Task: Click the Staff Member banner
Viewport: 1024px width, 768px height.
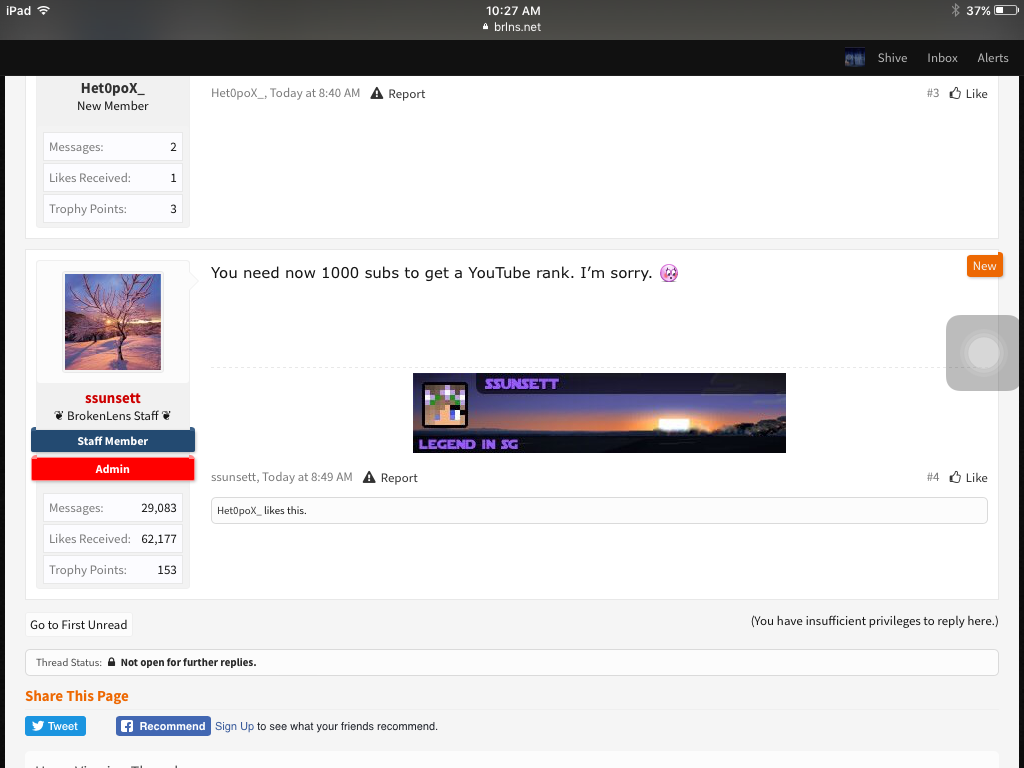Action: (x=112, y=441)
